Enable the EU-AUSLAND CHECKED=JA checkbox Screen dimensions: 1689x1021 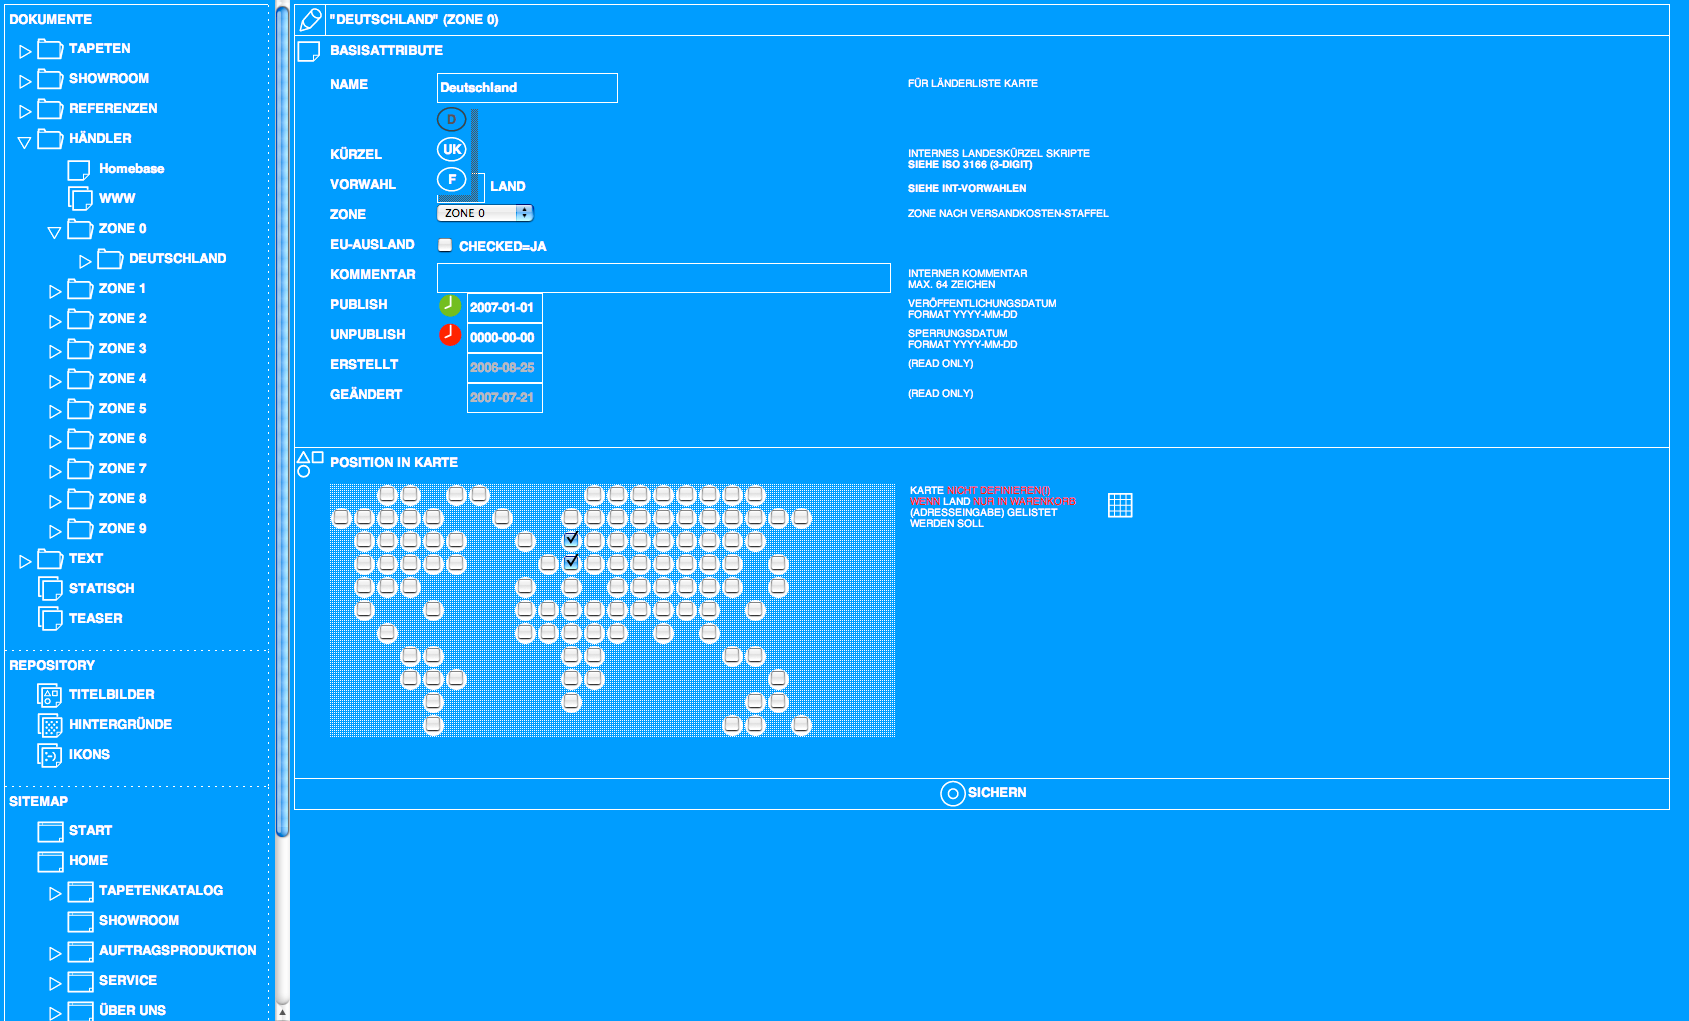pos(444,244)
